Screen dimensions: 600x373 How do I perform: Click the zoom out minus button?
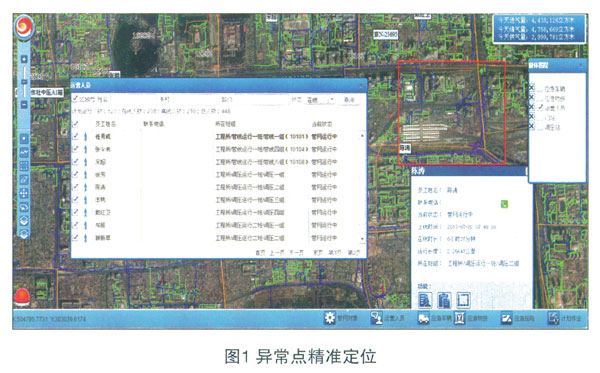pos(24,104)
